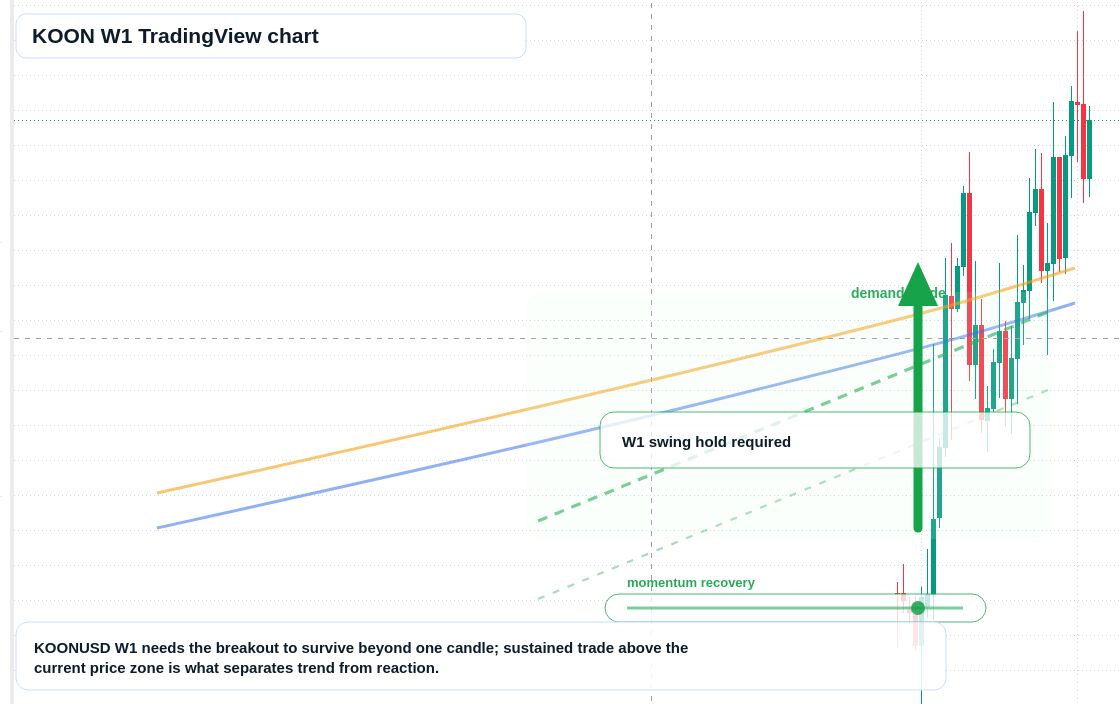
Task: Click the highest red candle wick
Action: click(1083, 57)
